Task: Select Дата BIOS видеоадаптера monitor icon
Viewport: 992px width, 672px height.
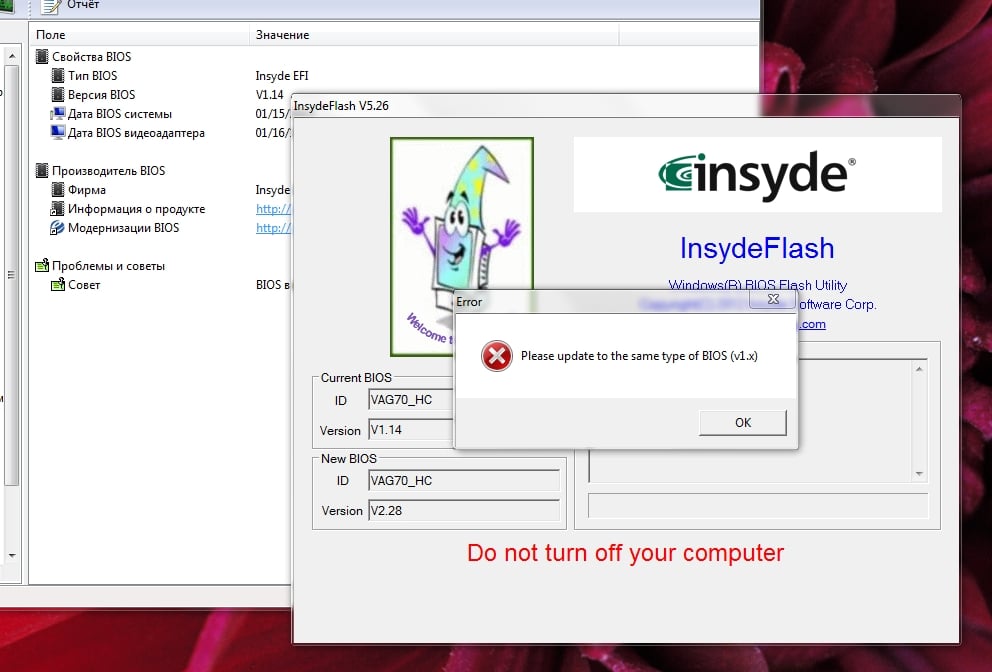Action: [x=58, y=133]
